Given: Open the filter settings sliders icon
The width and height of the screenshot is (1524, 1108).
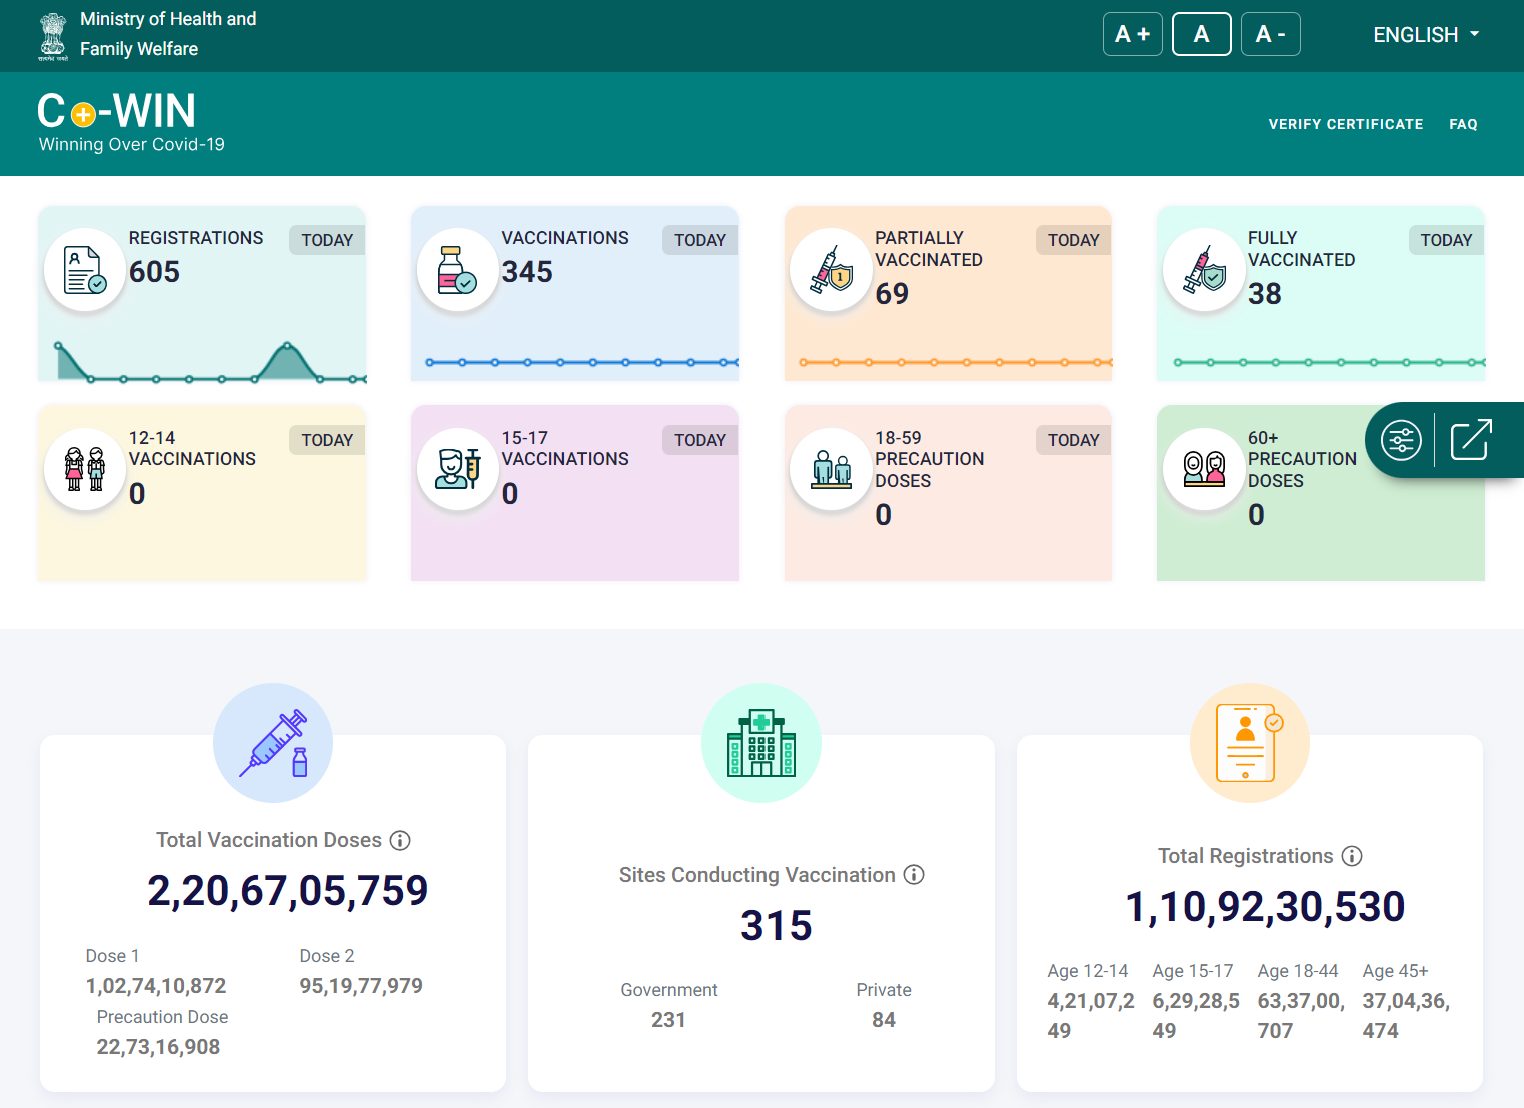Looking at the screenshot, I should click(1400, 440).
